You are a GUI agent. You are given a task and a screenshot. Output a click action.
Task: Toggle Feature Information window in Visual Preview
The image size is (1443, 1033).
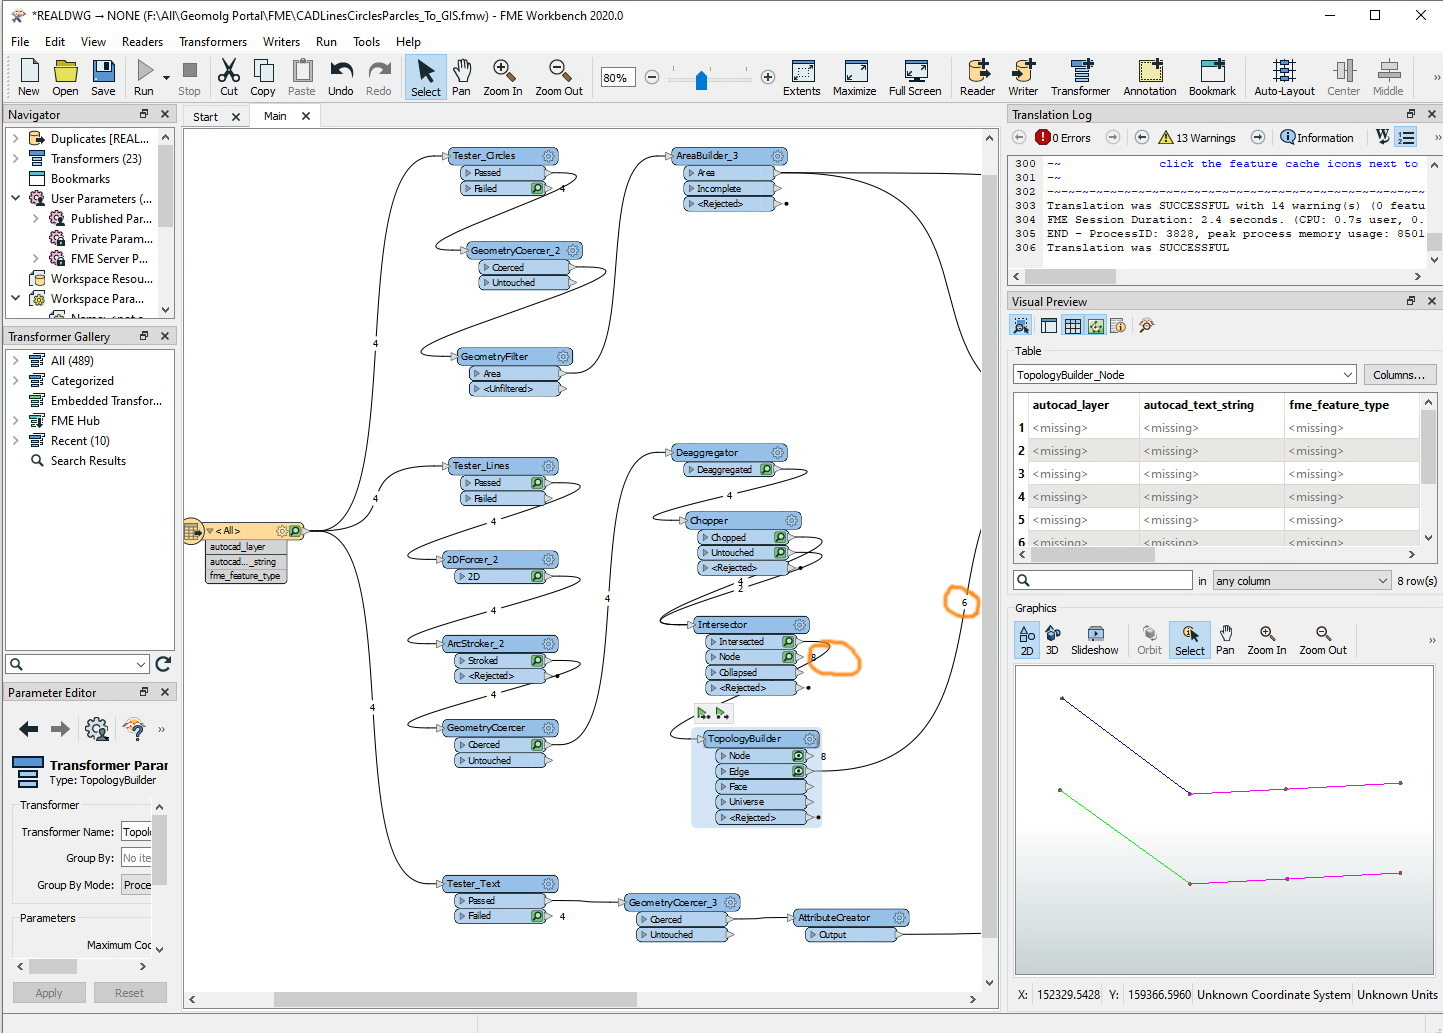1118,326
